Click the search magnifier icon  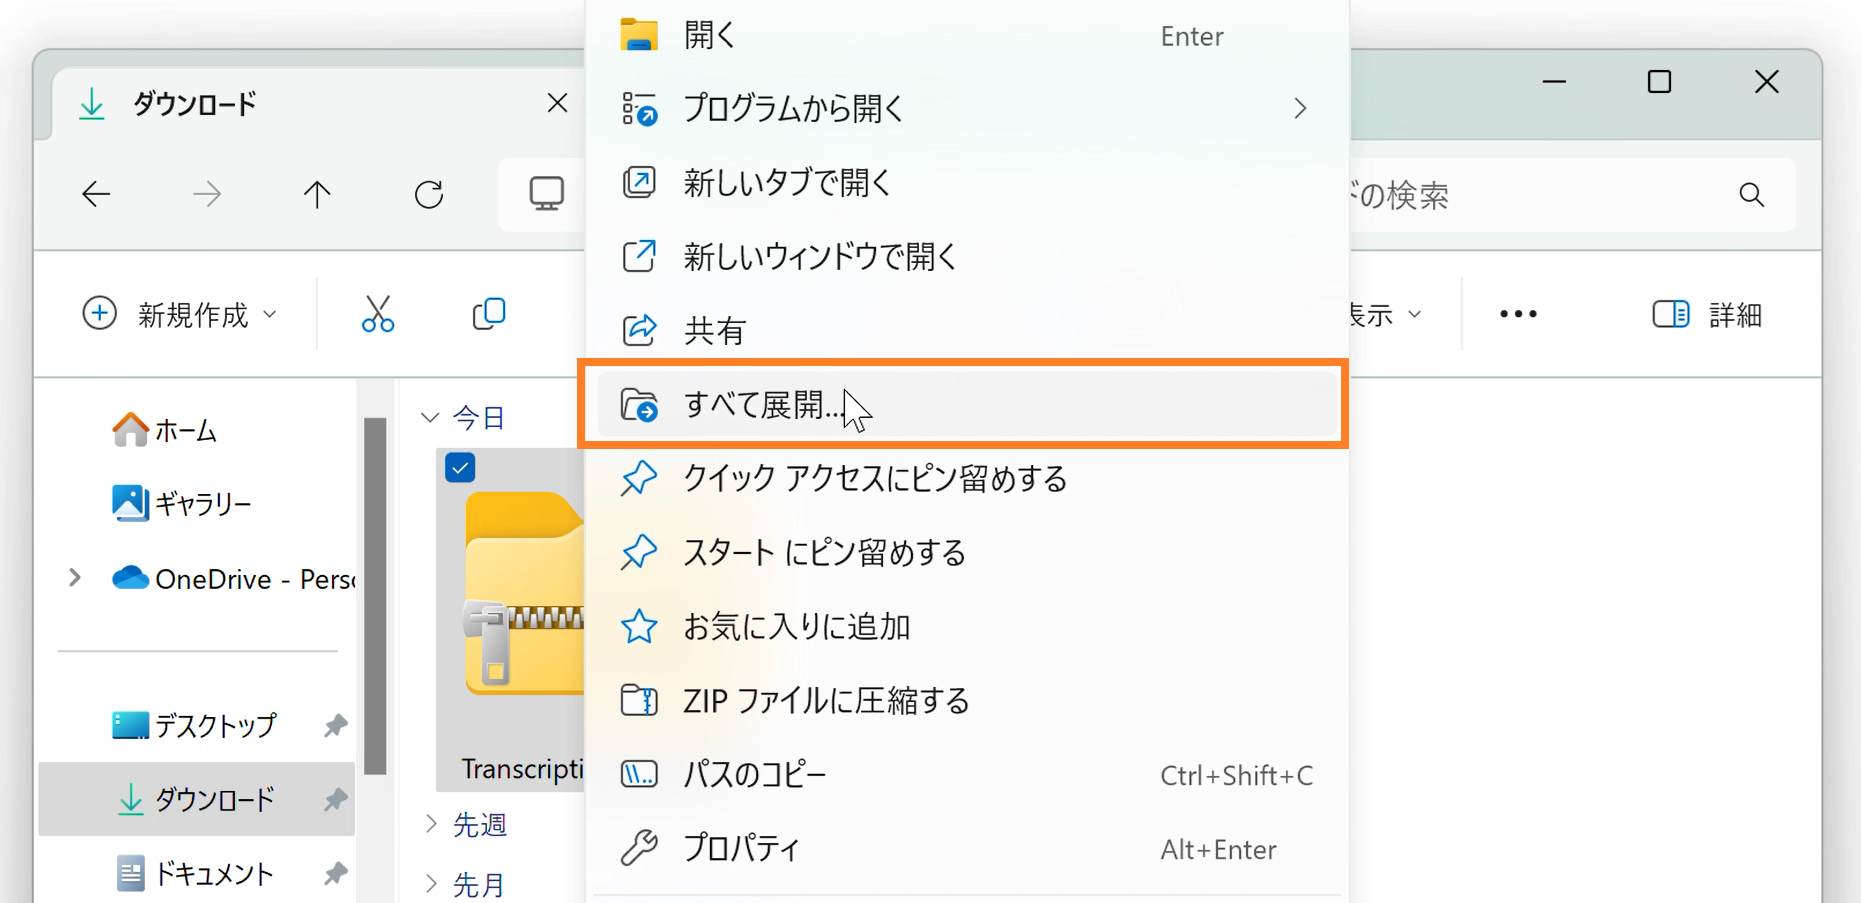[1751, 195]
